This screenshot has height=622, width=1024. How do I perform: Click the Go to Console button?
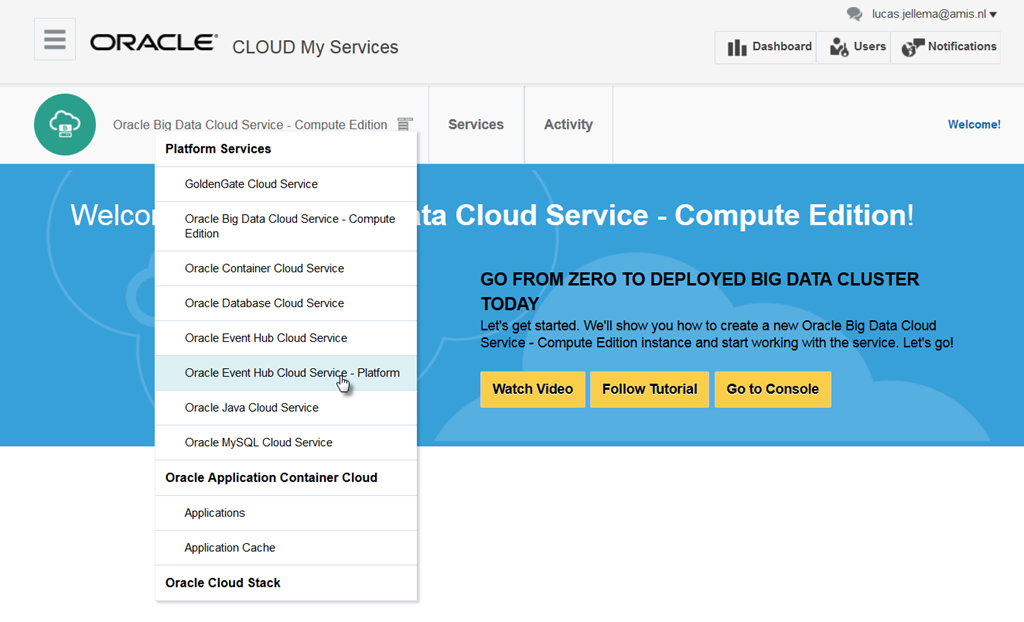(x=772, y=389)
